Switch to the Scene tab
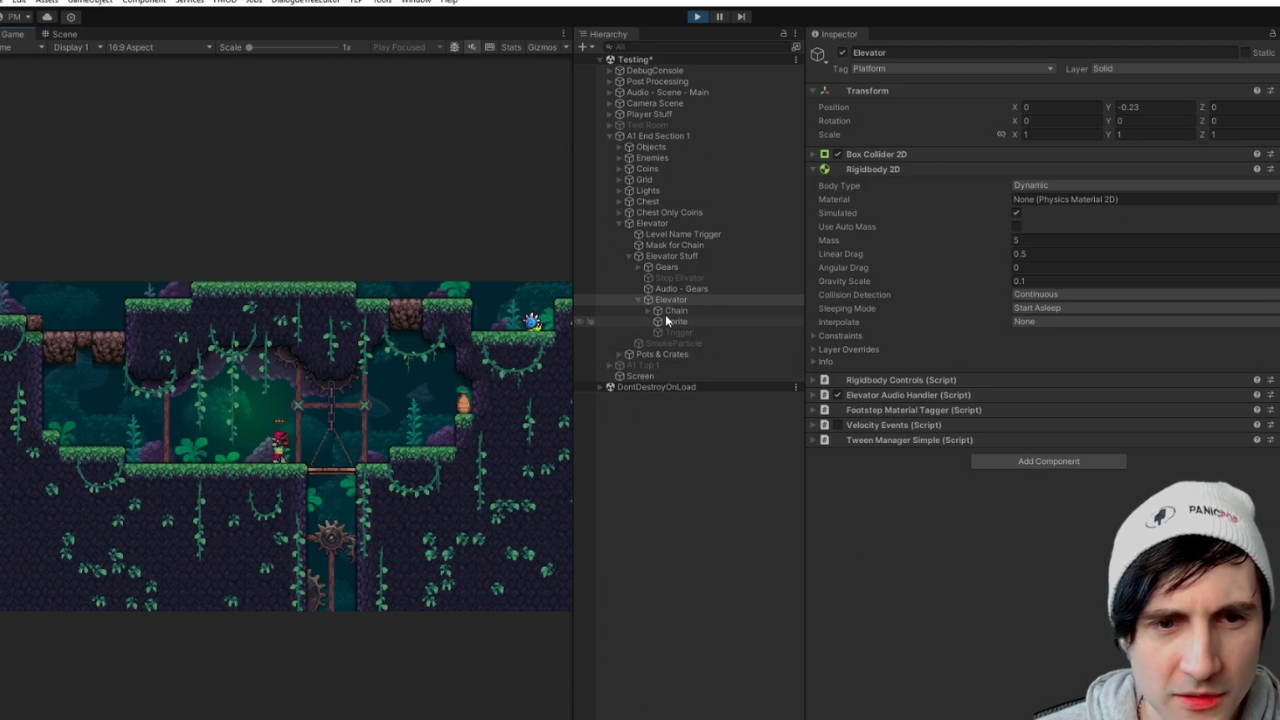 [59, 34]
